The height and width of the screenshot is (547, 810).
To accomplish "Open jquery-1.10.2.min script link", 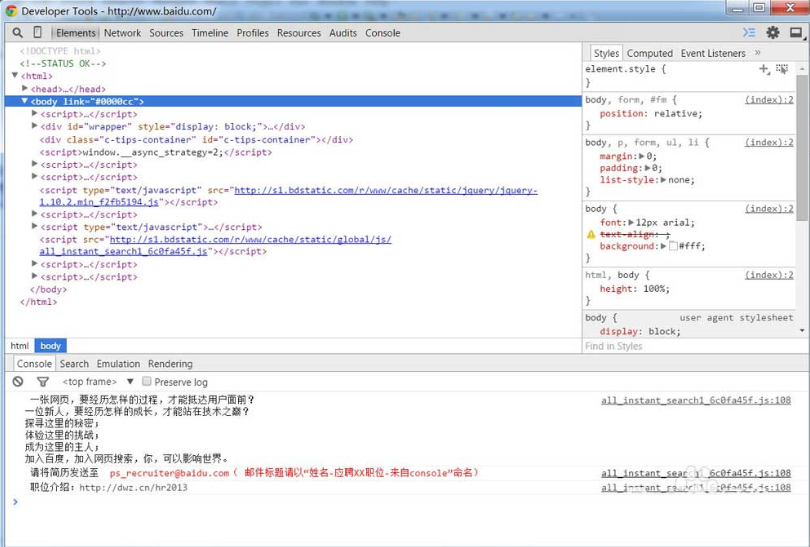I will (288, 196).
